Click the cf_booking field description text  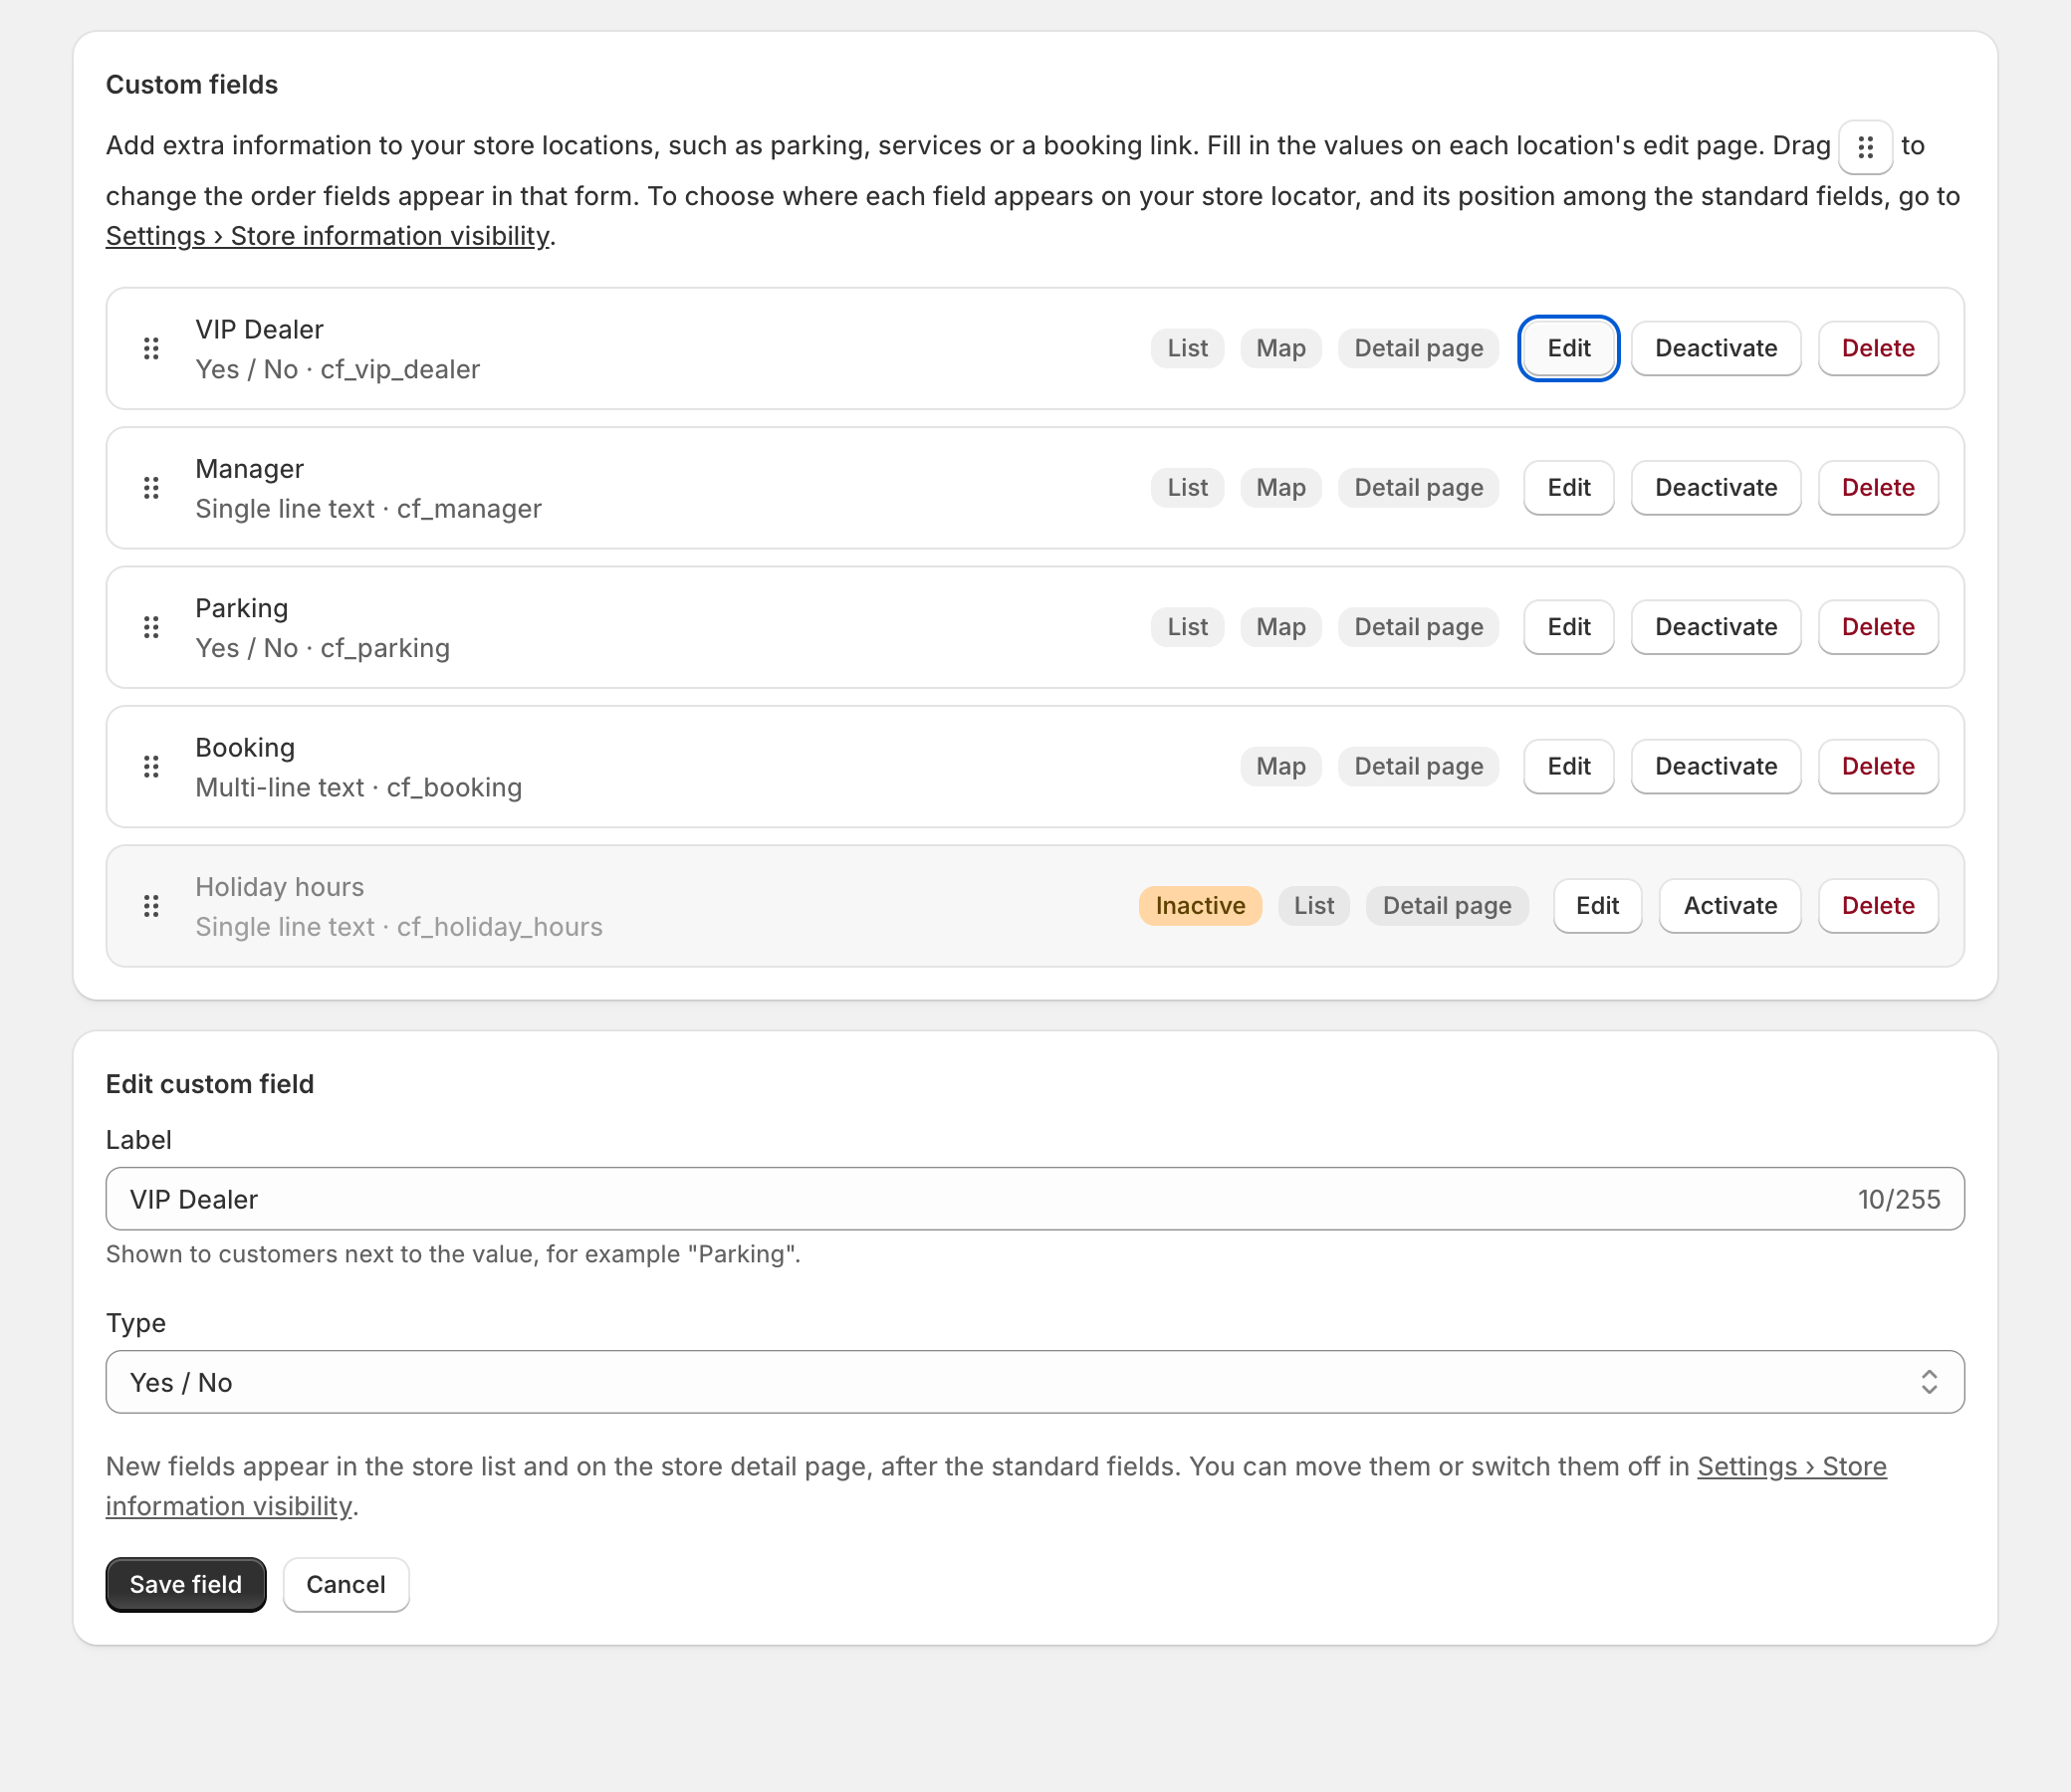(x=358, y=788)
